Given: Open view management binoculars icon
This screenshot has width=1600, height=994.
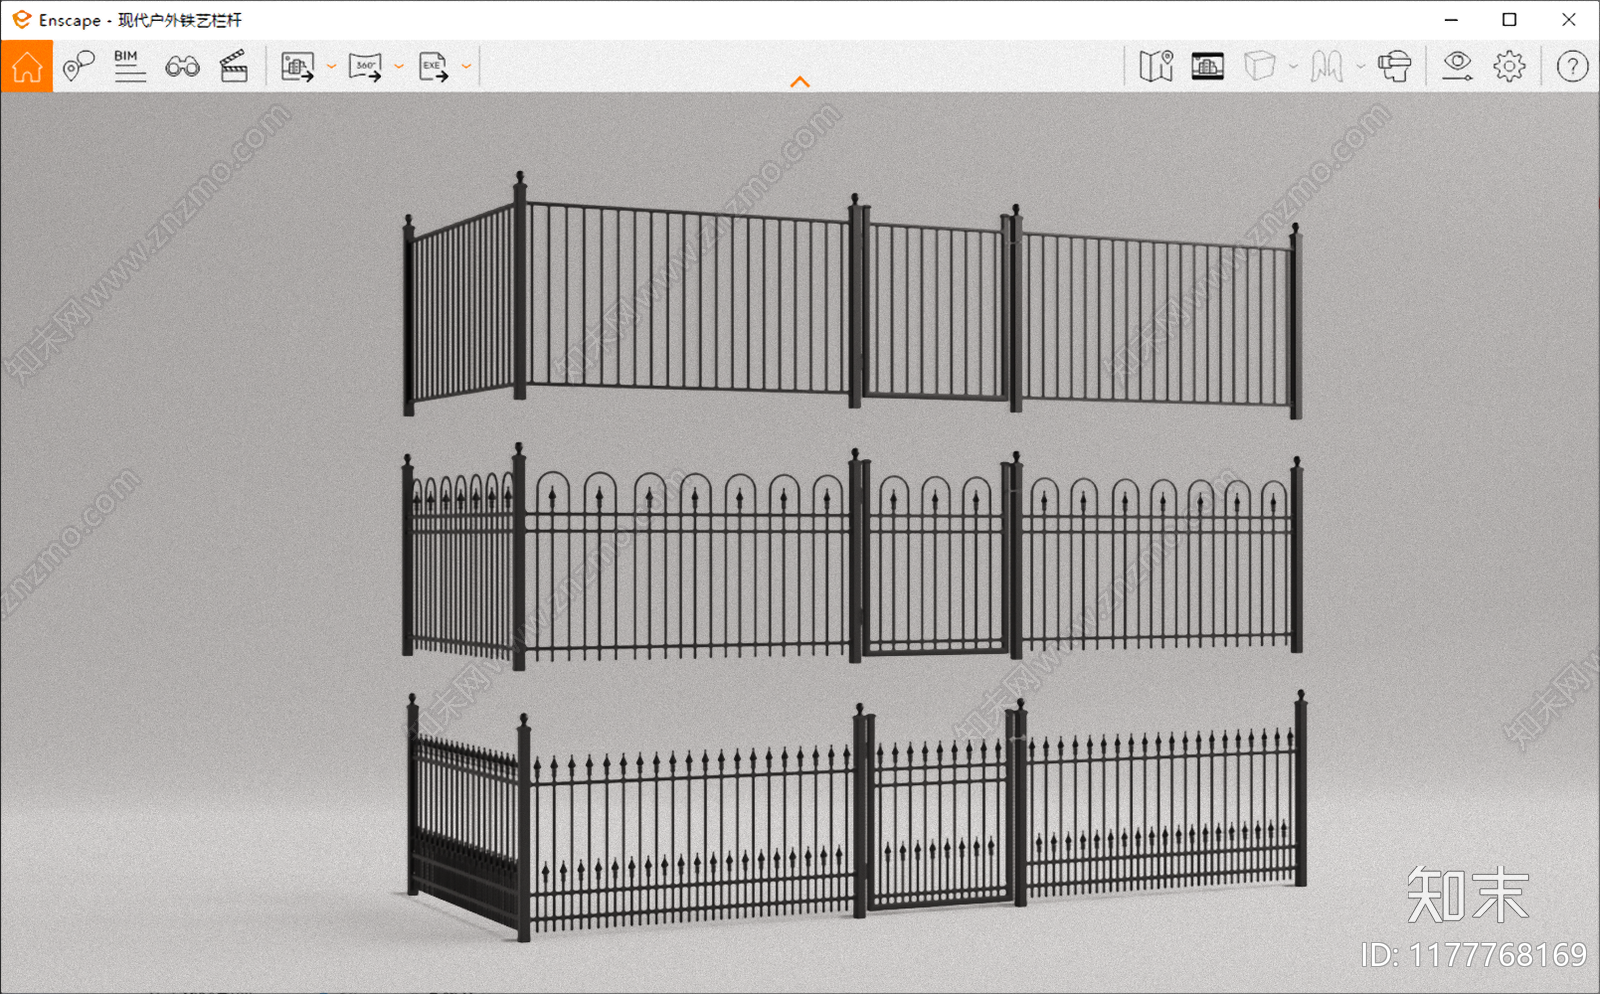Looking at the screenshot, I should (182, 67).
